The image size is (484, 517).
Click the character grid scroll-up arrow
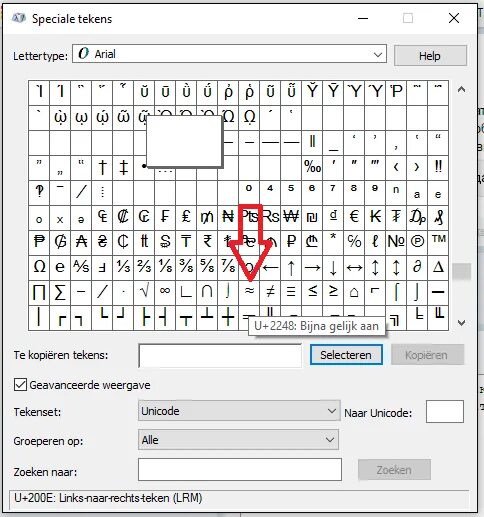pyautogui.click(x=461, y=89)
